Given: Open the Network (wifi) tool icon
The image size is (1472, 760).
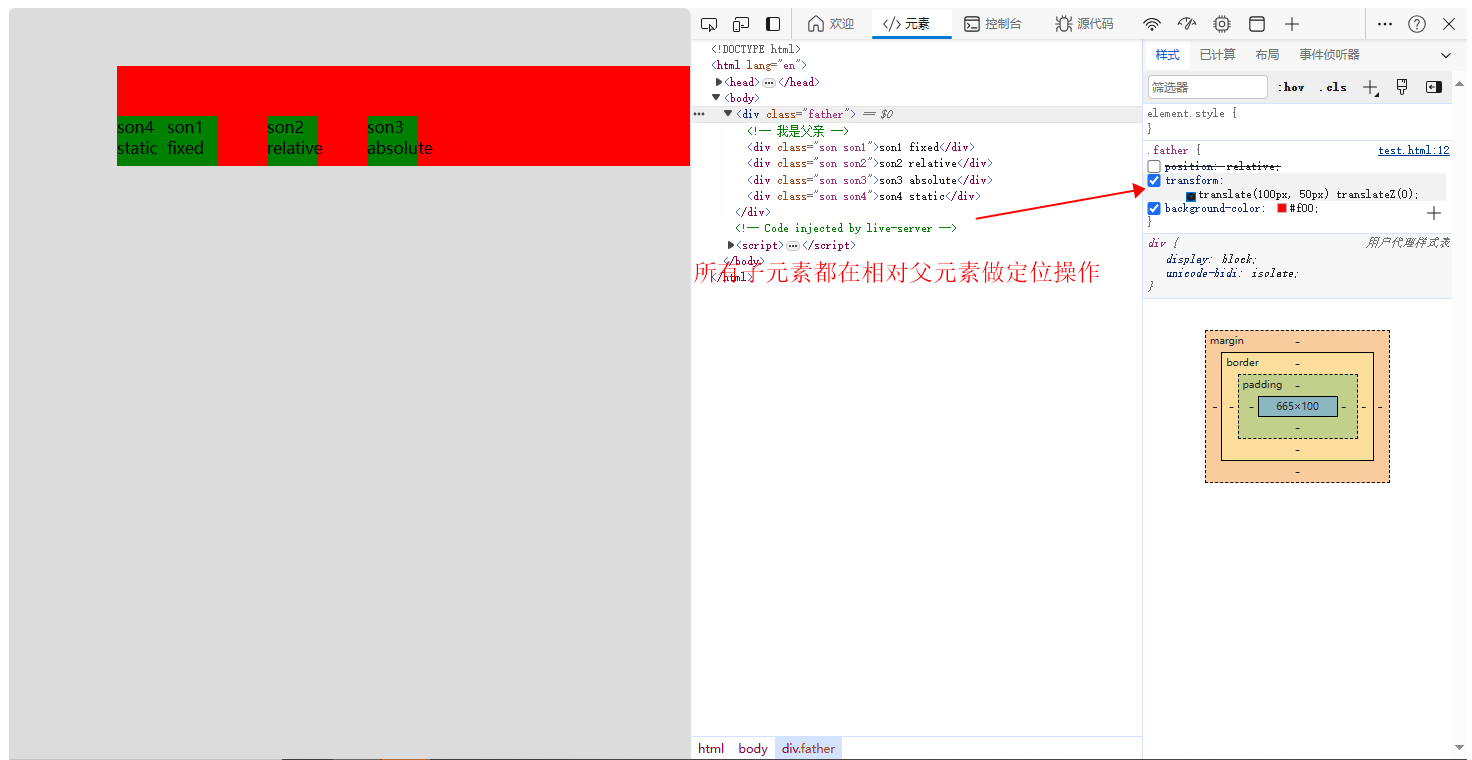Looking at the screenshot, I should pos(1152,24).
